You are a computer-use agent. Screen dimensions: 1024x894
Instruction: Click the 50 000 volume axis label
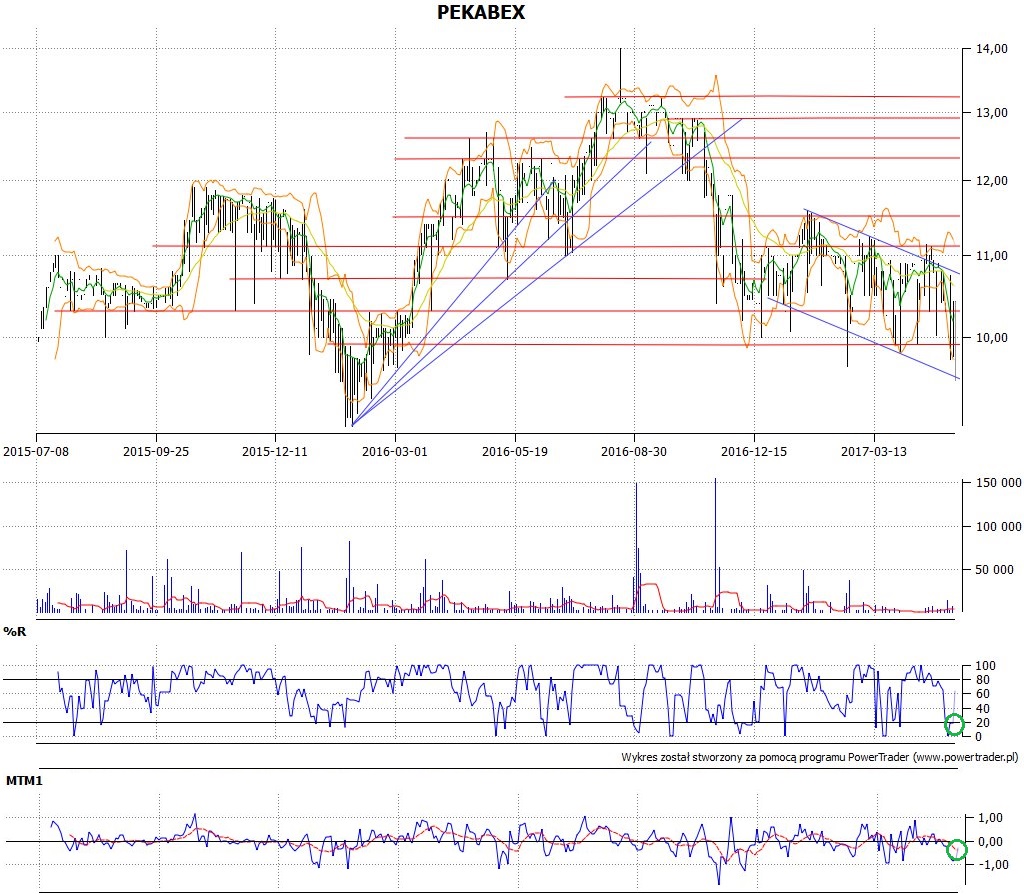click(995, 569)
